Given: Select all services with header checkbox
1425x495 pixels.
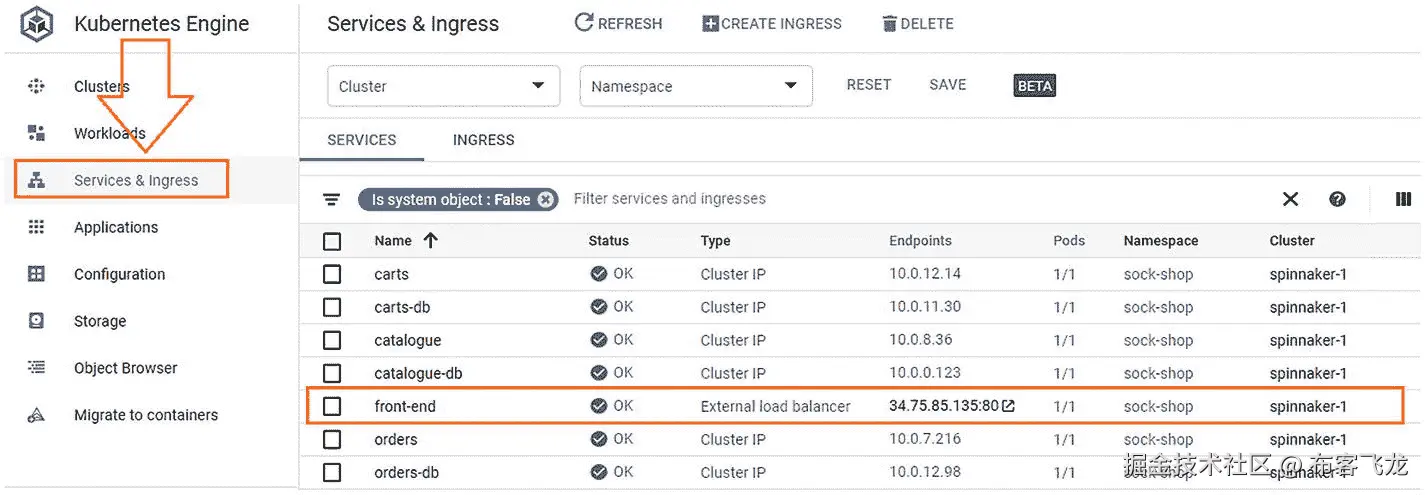Looking at the screenshot, I should click(332, 241).
